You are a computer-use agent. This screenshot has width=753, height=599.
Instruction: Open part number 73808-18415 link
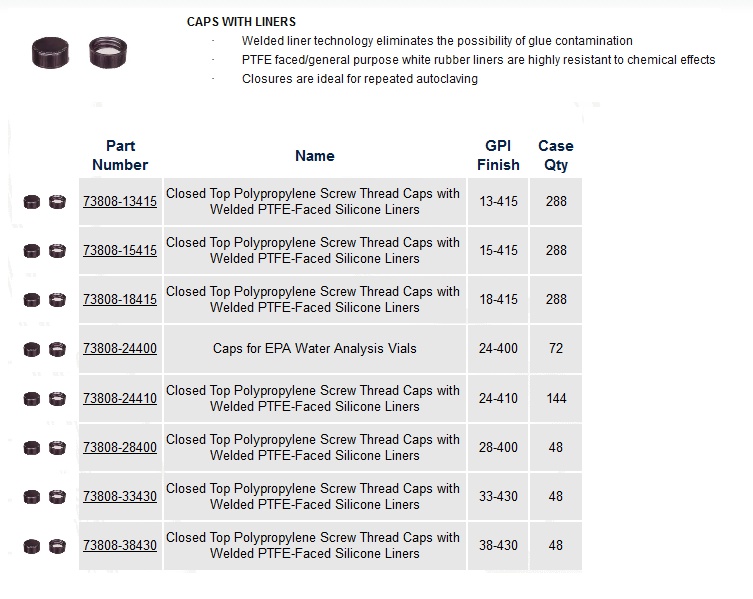(x=120, y=299)
